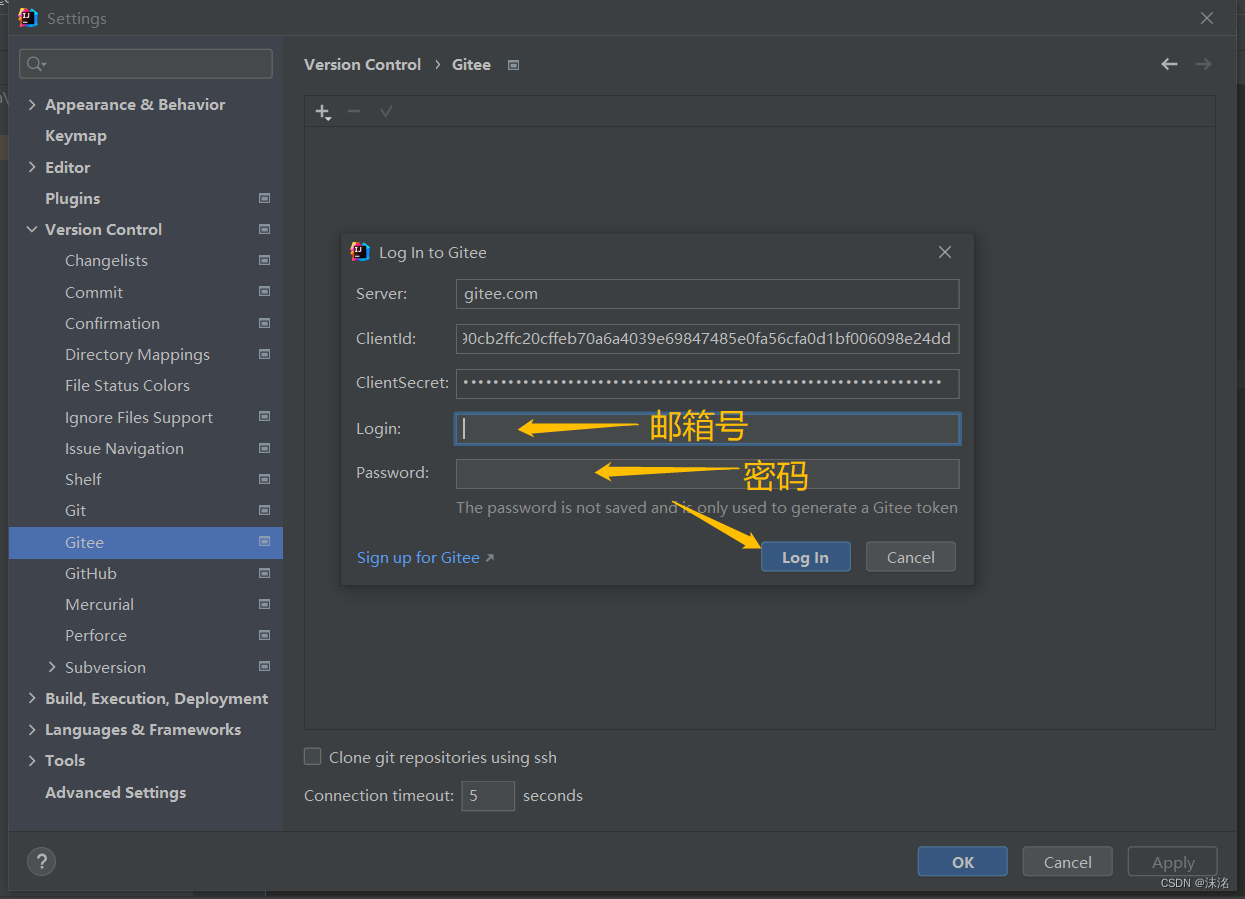Click the Server field with gitee.com
Image resolution: width=1245 pixels, height=899 pixels.
pos(708,294)
